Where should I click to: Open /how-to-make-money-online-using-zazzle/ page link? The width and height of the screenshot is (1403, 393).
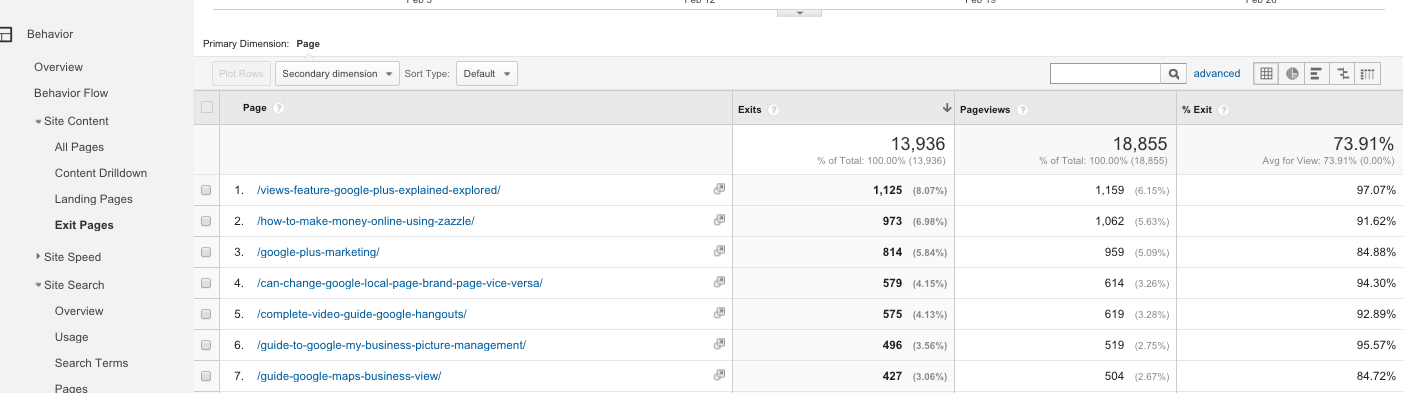[x=366, y=221]
